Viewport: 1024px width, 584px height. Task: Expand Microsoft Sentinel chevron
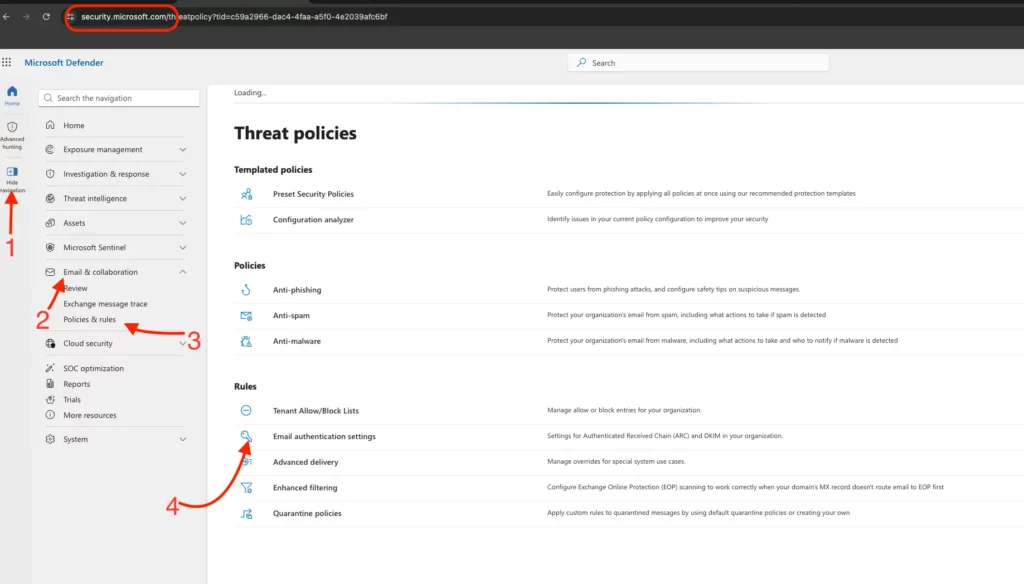point(183,248)
